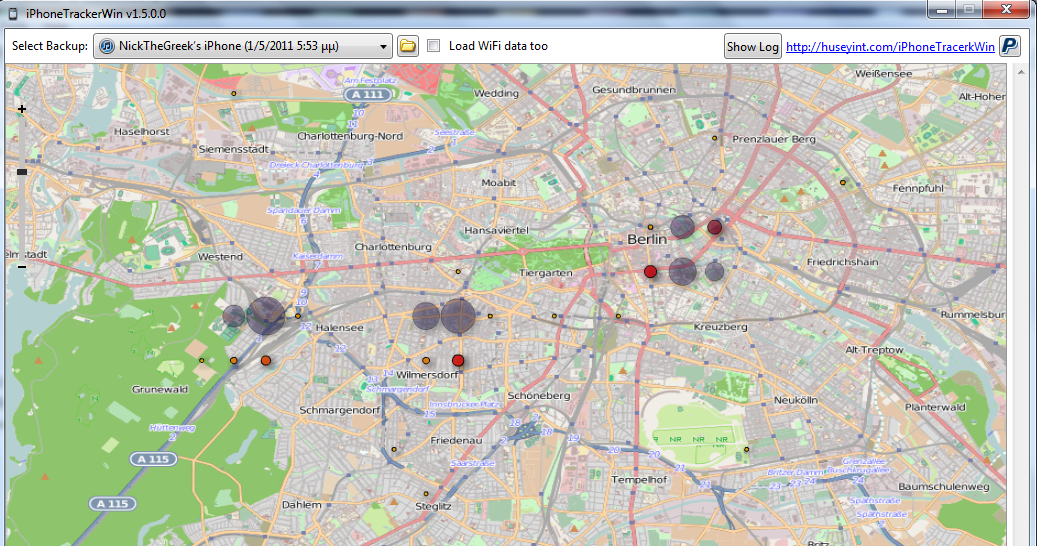Click the Gesundbrunnen label
Viewport: 1037px width, 546px height.
[x=634, y=89]
